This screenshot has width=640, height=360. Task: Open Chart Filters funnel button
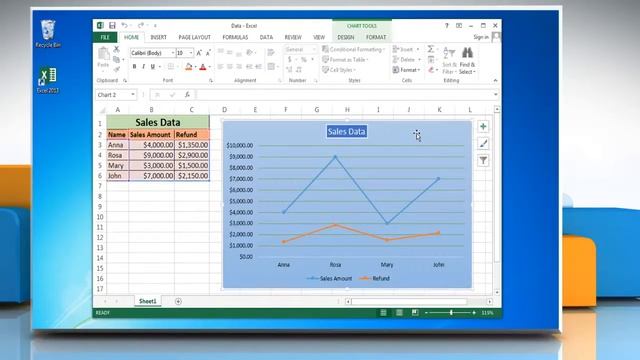point(483,160)
